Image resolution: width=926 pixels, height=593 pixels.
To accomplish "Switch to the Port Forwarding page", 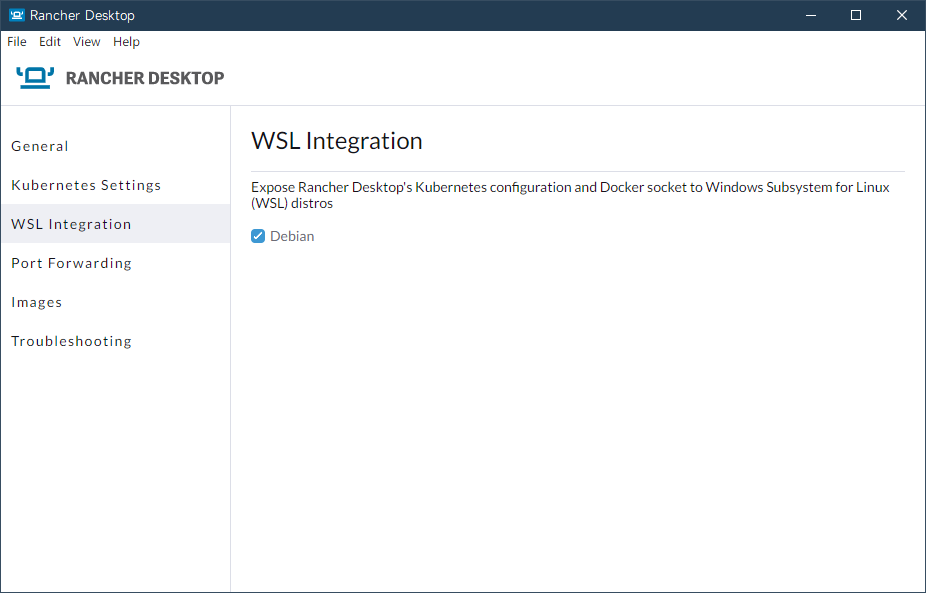I will tap(71, 263).
